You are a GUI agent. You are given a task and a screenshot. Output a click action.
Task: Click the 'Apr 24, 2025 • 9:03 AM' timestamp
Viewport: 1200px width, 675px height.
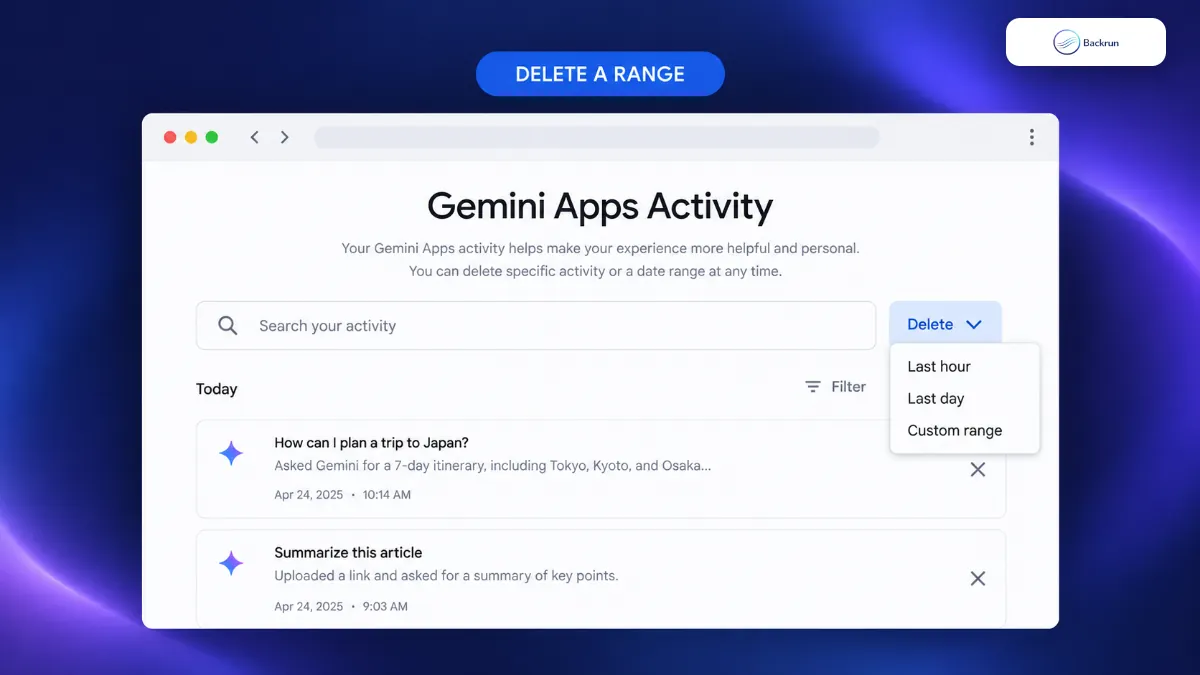341,606
